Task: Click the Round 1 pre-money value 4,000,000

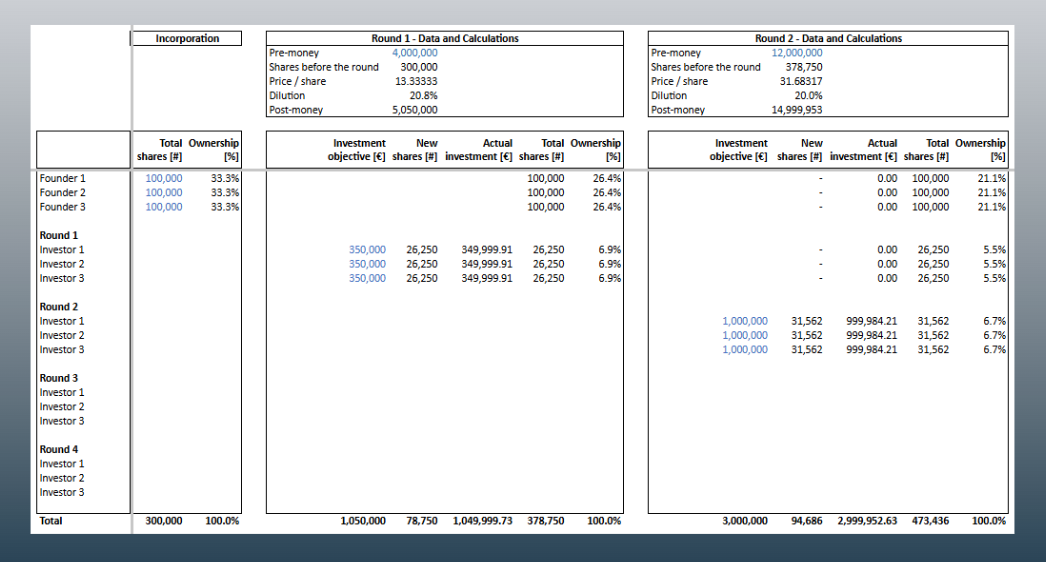Action: pos(414,52)
